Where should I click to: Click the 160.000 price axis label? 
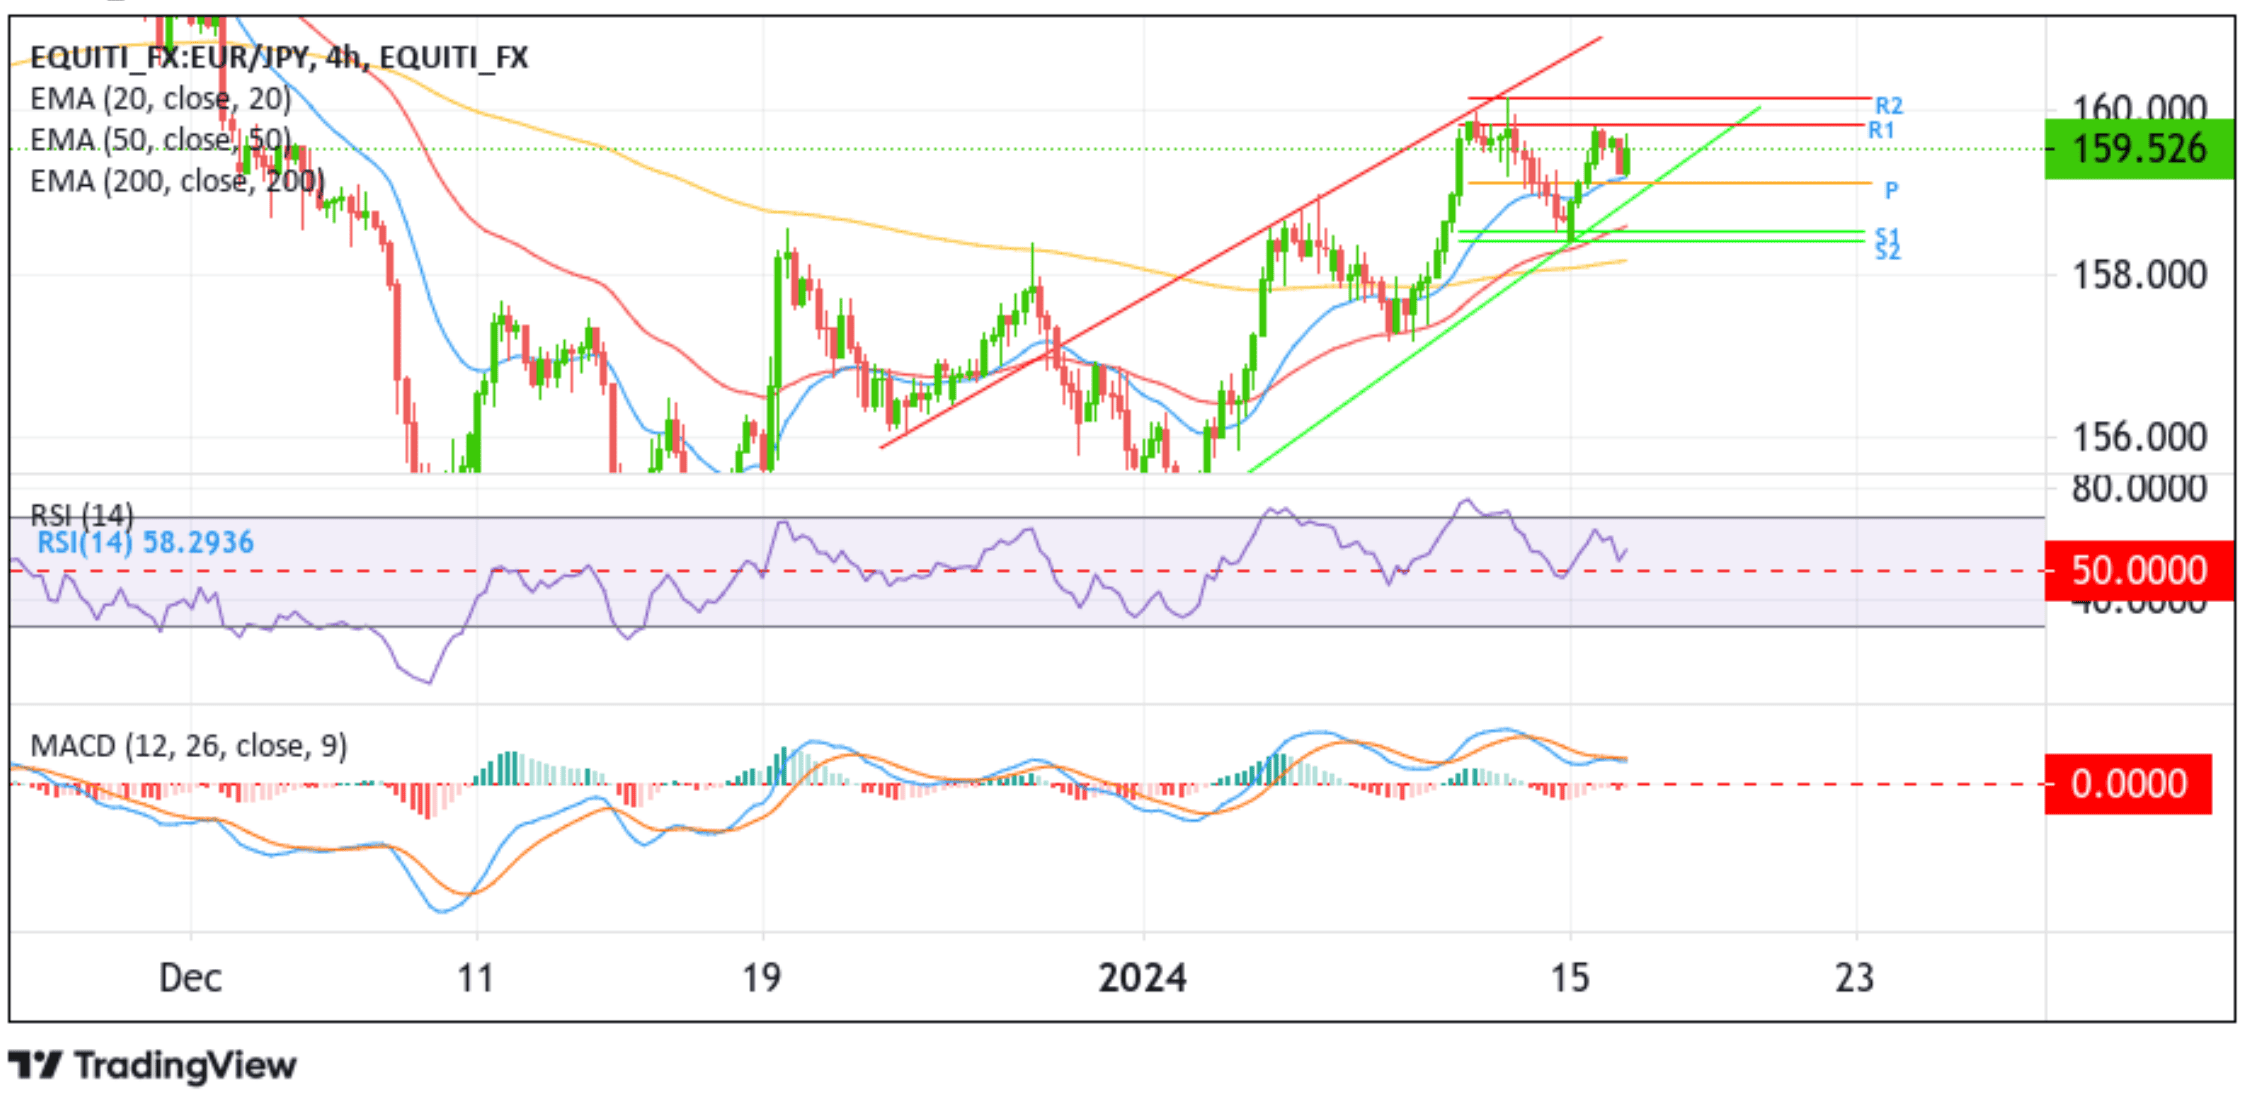coord(2139,106)
